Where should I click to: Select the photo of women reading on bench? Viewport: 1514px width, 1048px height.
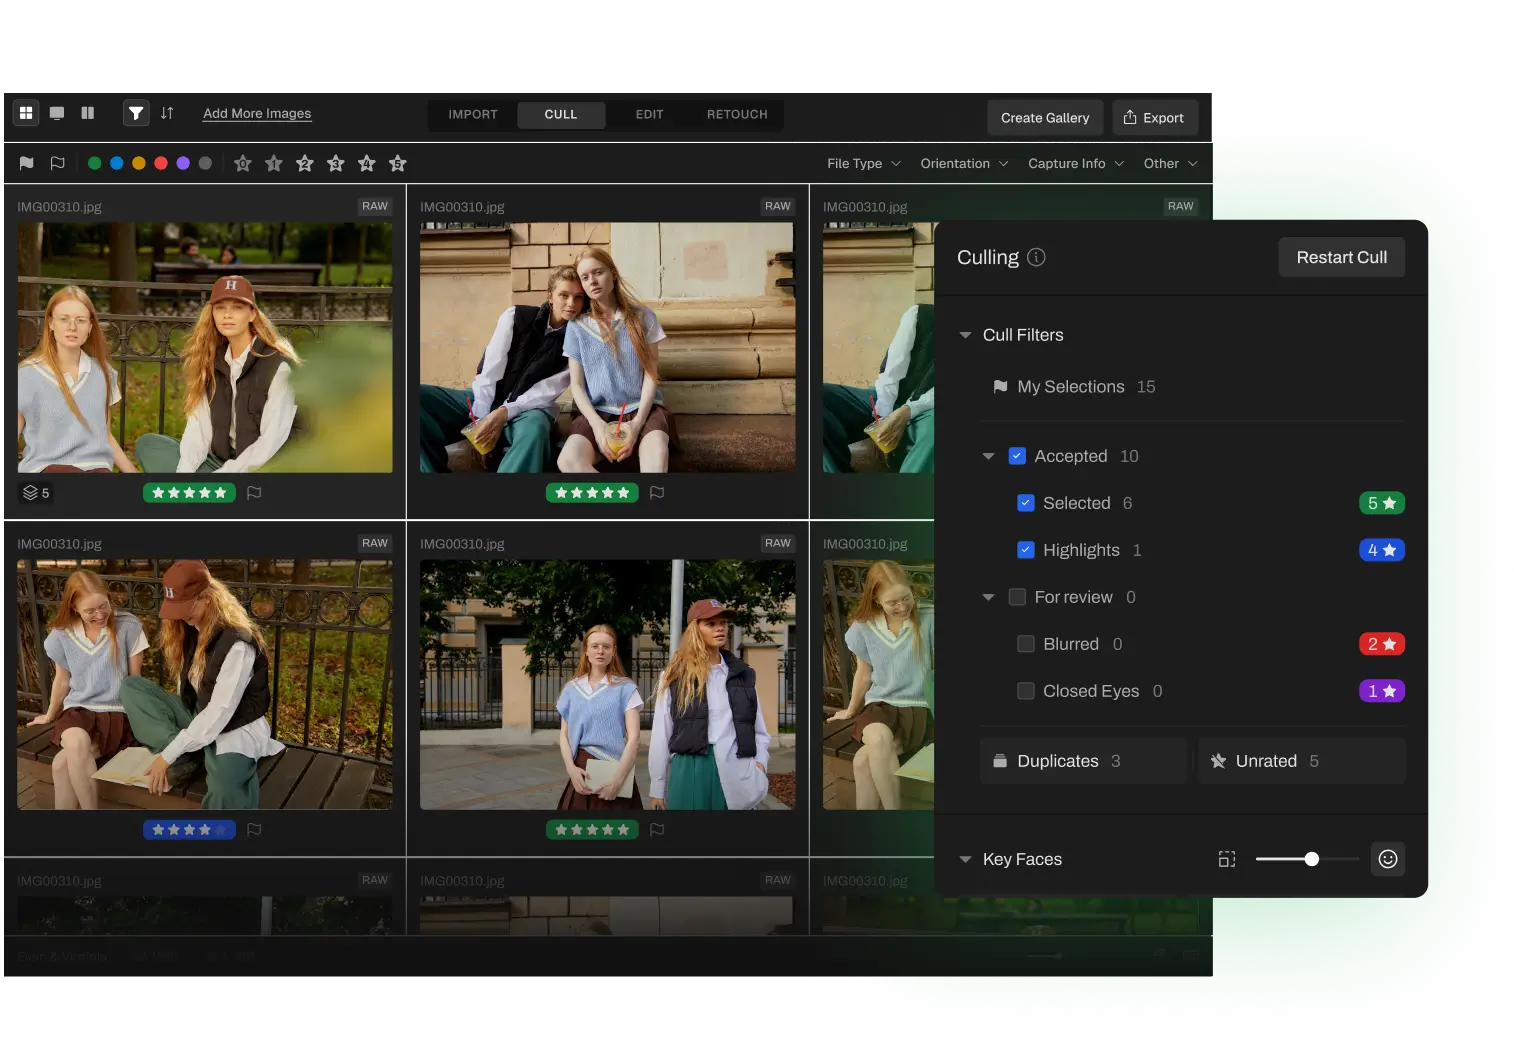pos(205,685)
